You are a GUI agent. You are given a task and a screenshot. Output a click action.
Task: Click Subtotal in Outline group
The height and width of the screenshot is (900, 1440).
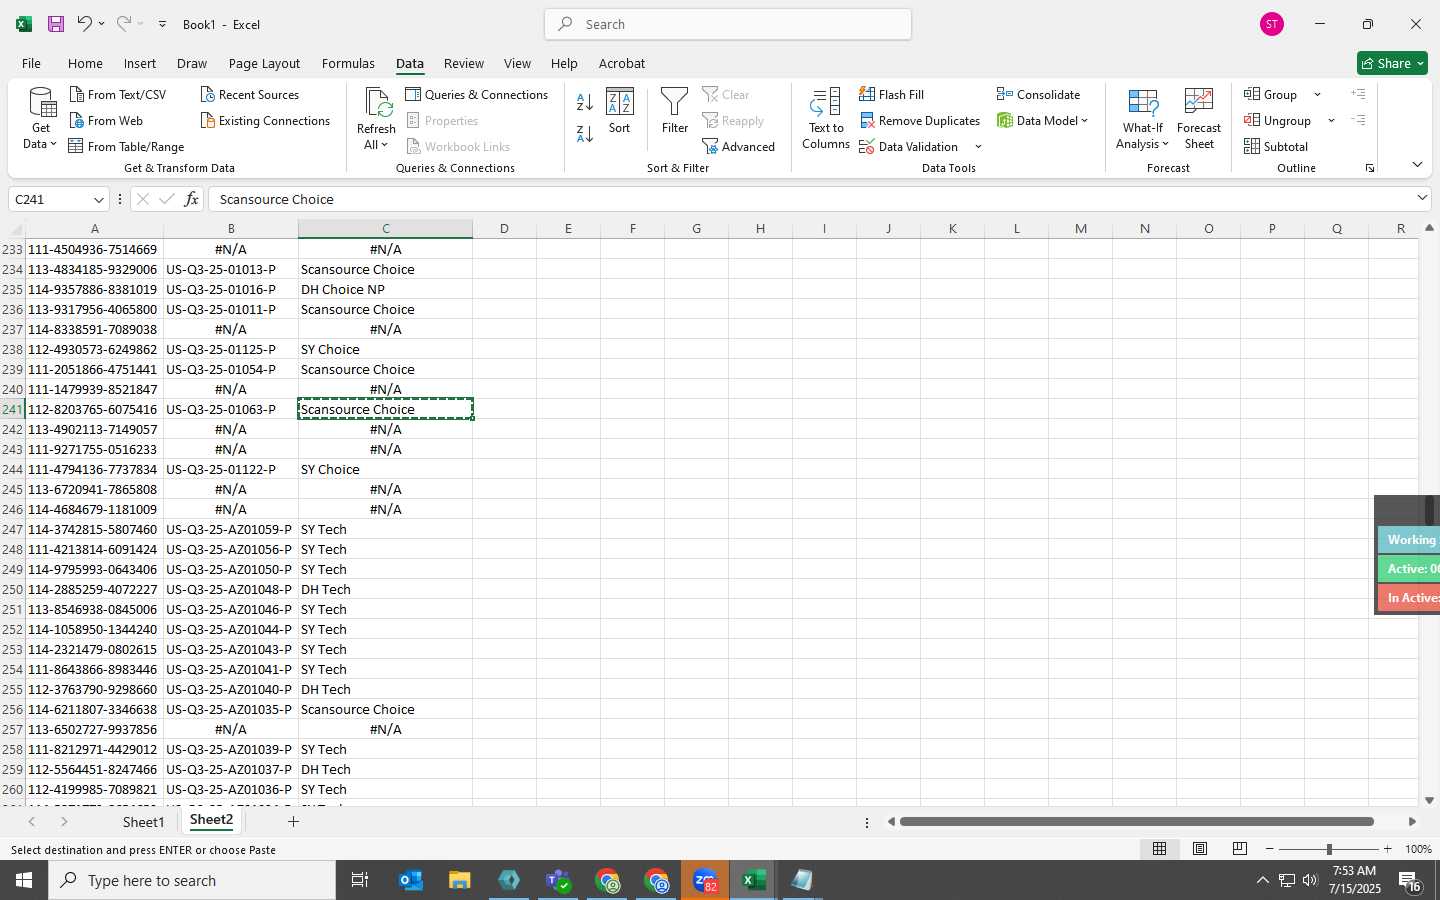click(1276, 146)
